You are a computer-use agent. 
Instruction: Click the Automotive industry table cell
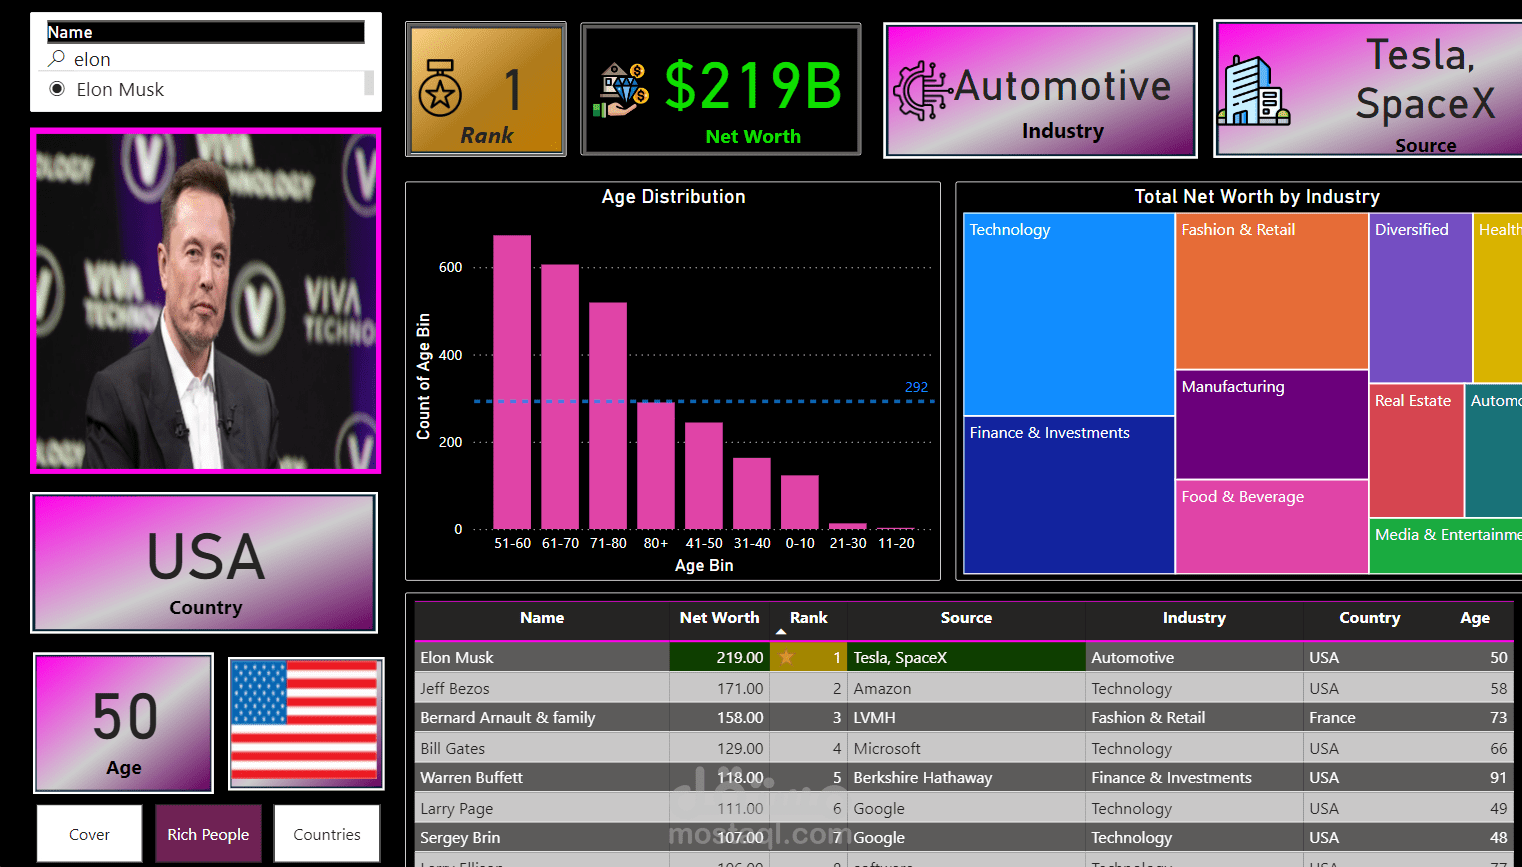click(x=1194, y=657)
